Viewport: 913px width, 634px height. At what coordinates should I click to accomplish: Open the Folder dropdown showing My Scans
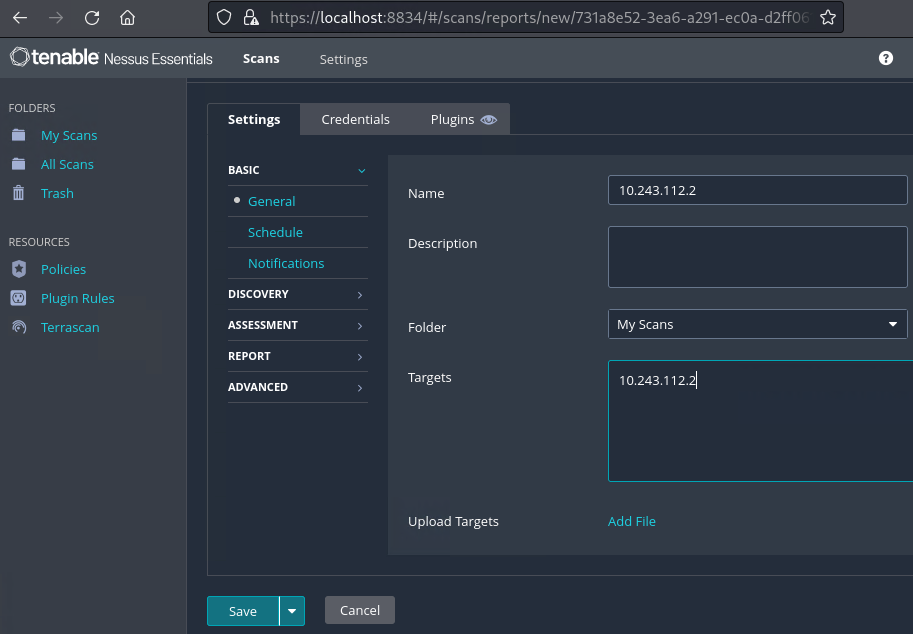pos(757,324)
